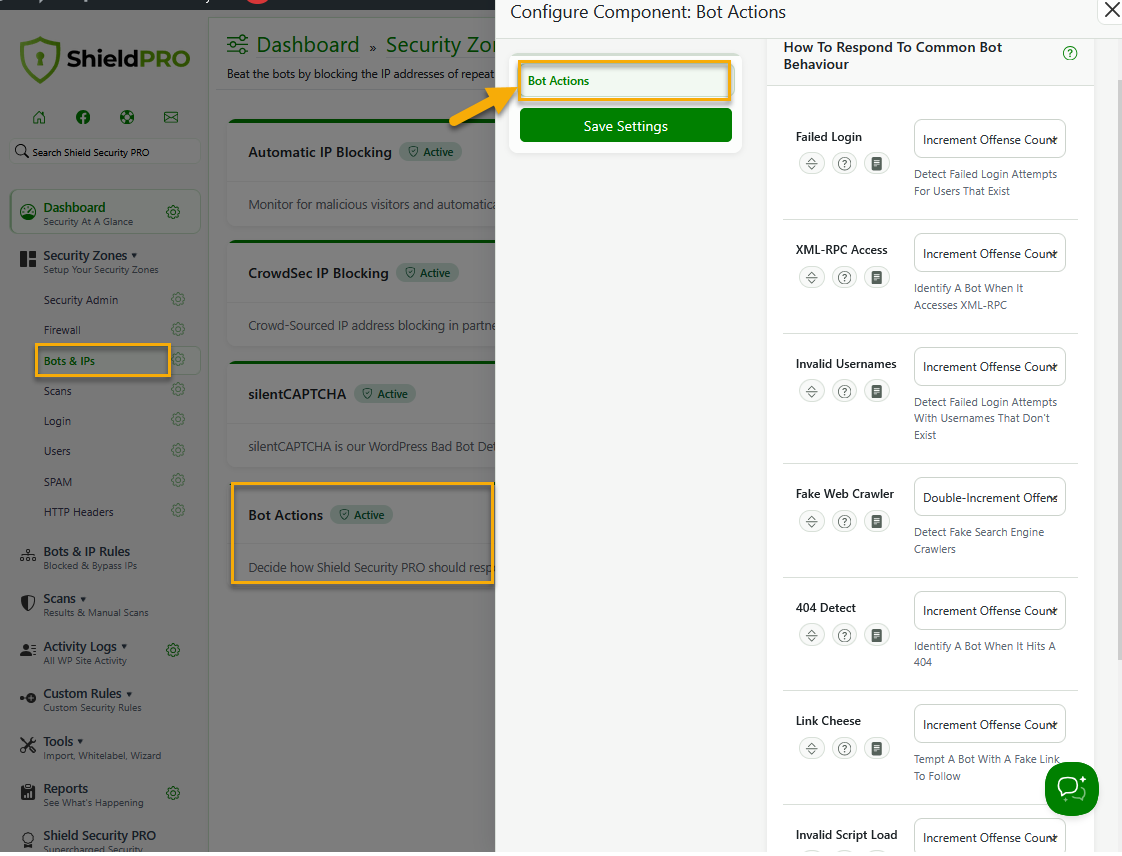1122x856 pixels.
Task: Click the up-down arrows icon under XML-RPC Access
Action: tap(811, 278)
